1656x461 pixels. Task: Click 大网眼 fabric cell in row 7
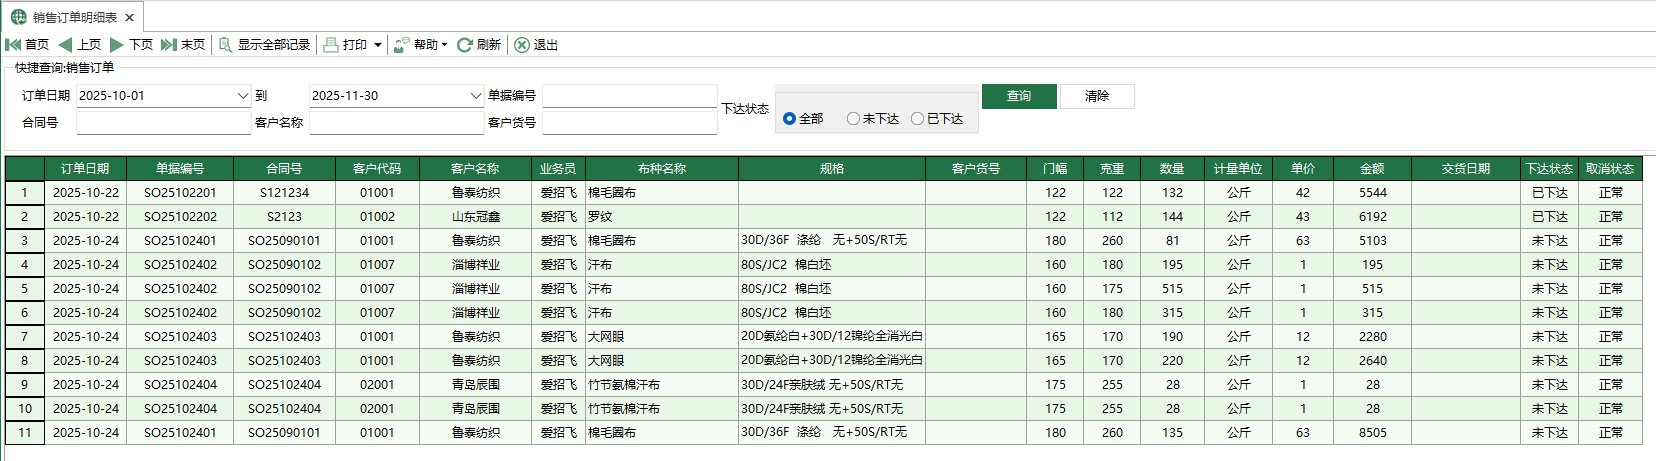point(662,337)
